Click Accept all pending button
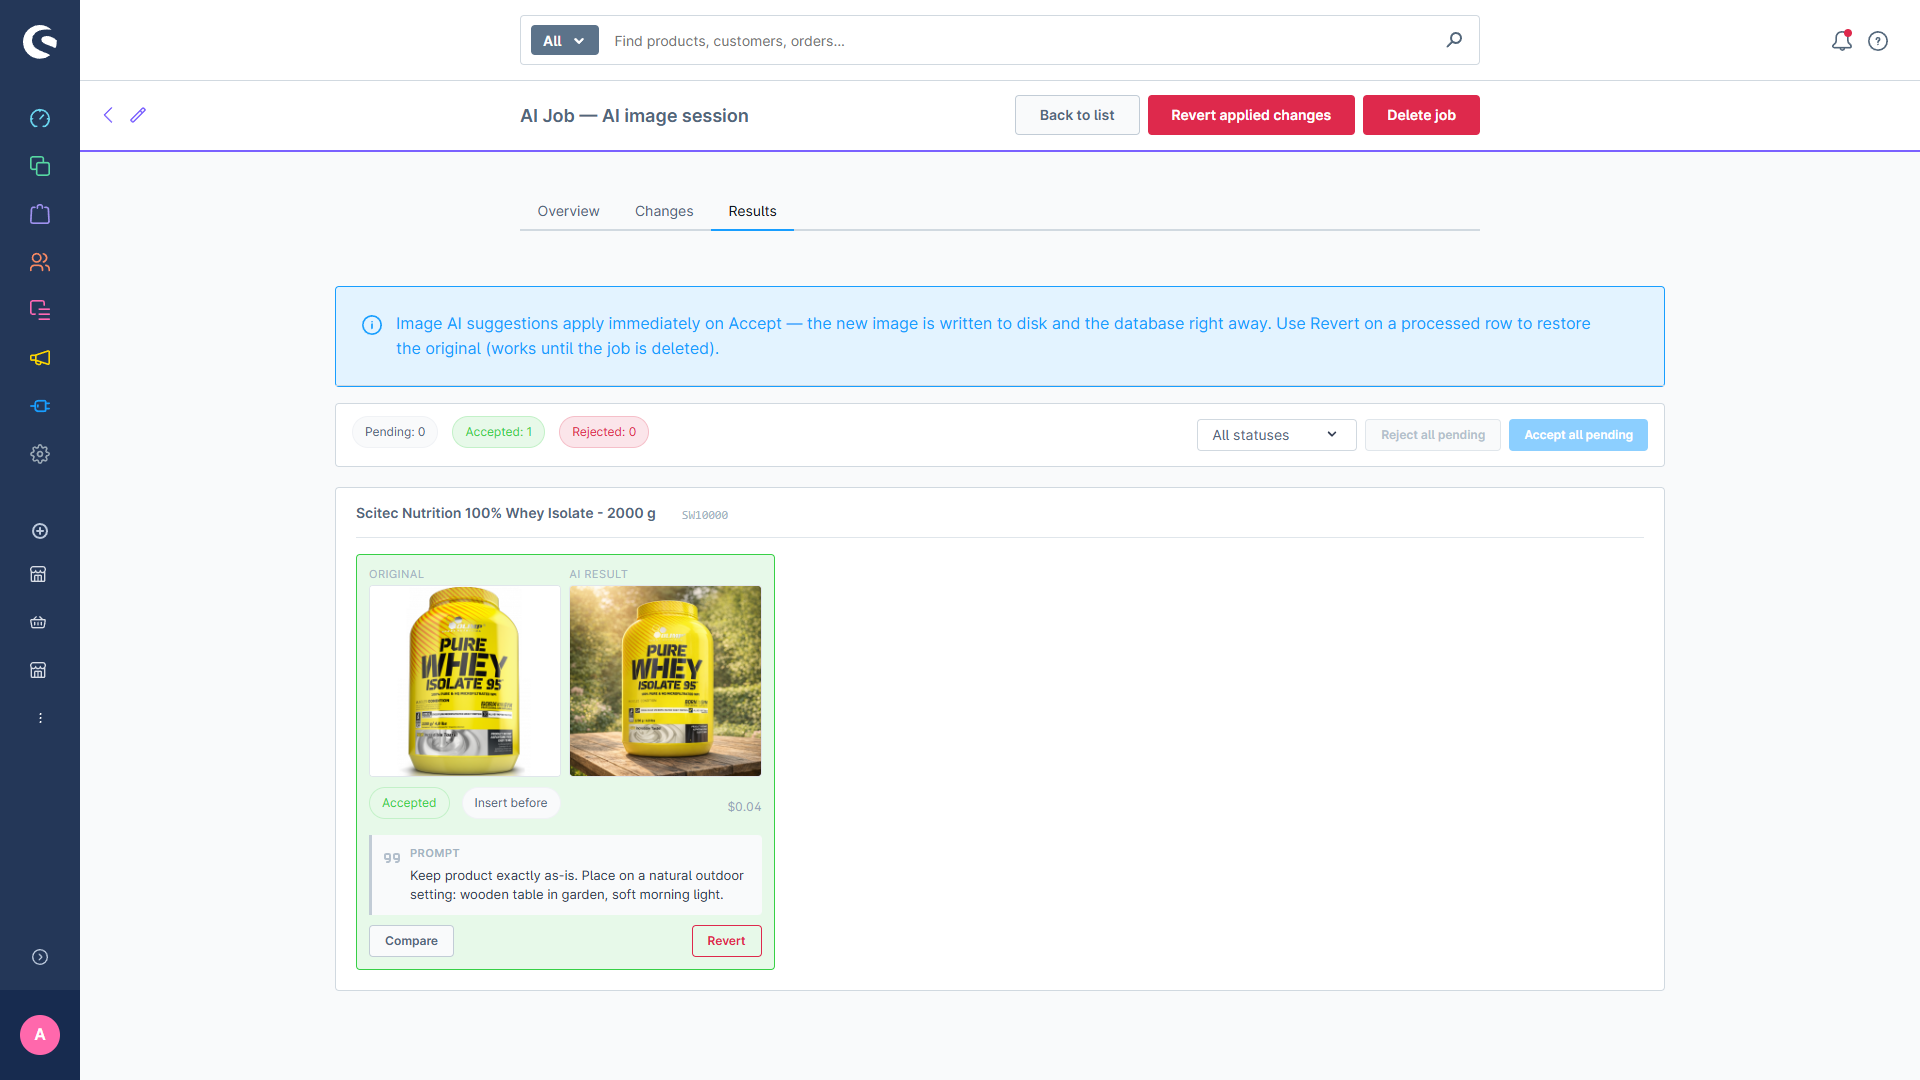The image size is (1920, 1080). pos(1578,435)
